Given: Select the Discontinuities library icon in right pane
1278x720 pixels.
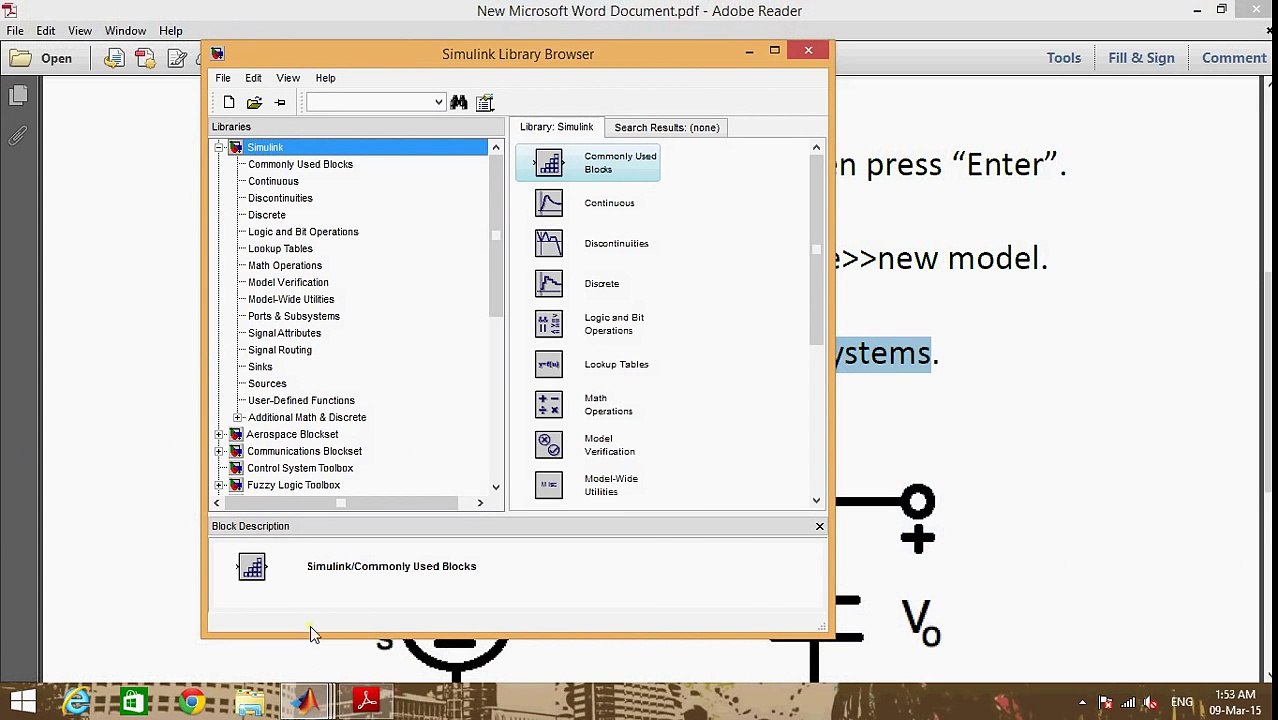Looking at the screenshot, I should click(x=549, y=243).
